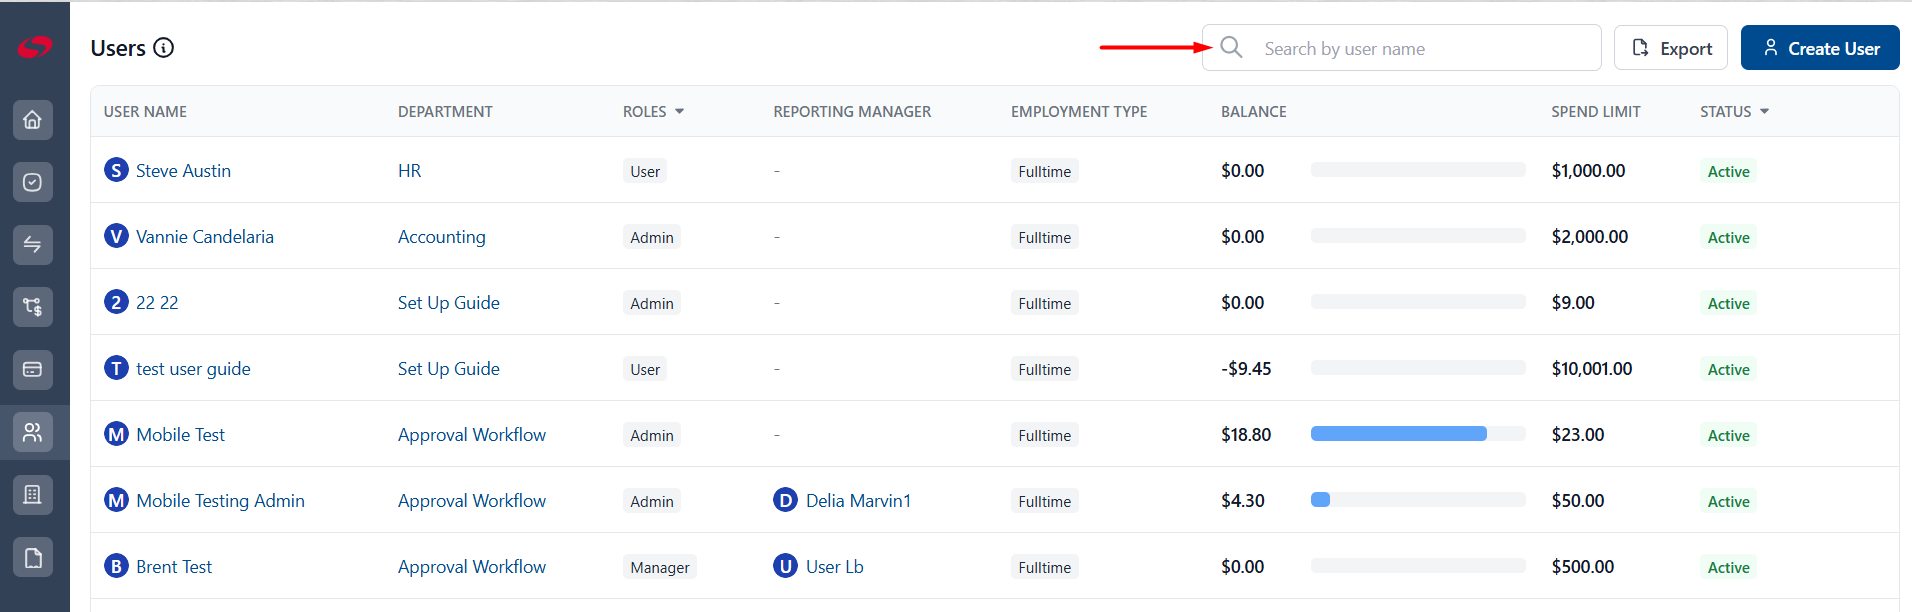
Task: Open test user guide profile
Action: click(193, 369)
